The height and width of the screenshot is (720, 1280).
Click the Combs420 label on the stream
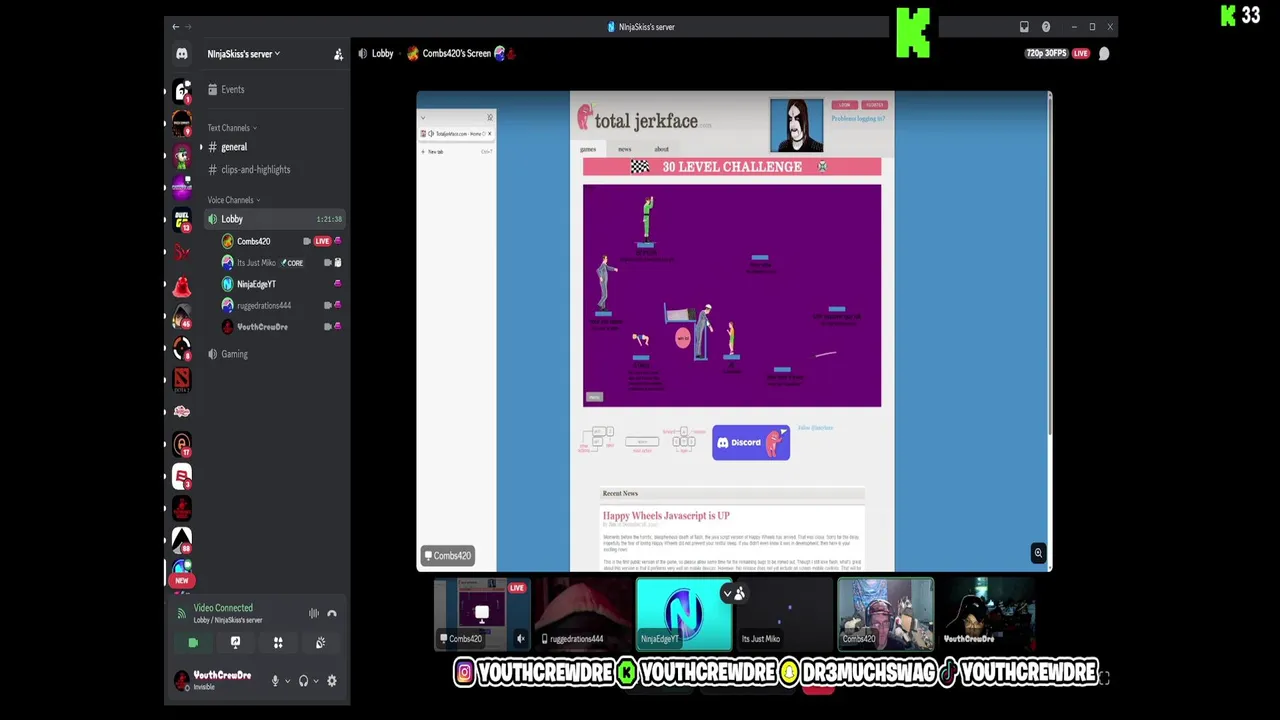(x=447, y=556)
